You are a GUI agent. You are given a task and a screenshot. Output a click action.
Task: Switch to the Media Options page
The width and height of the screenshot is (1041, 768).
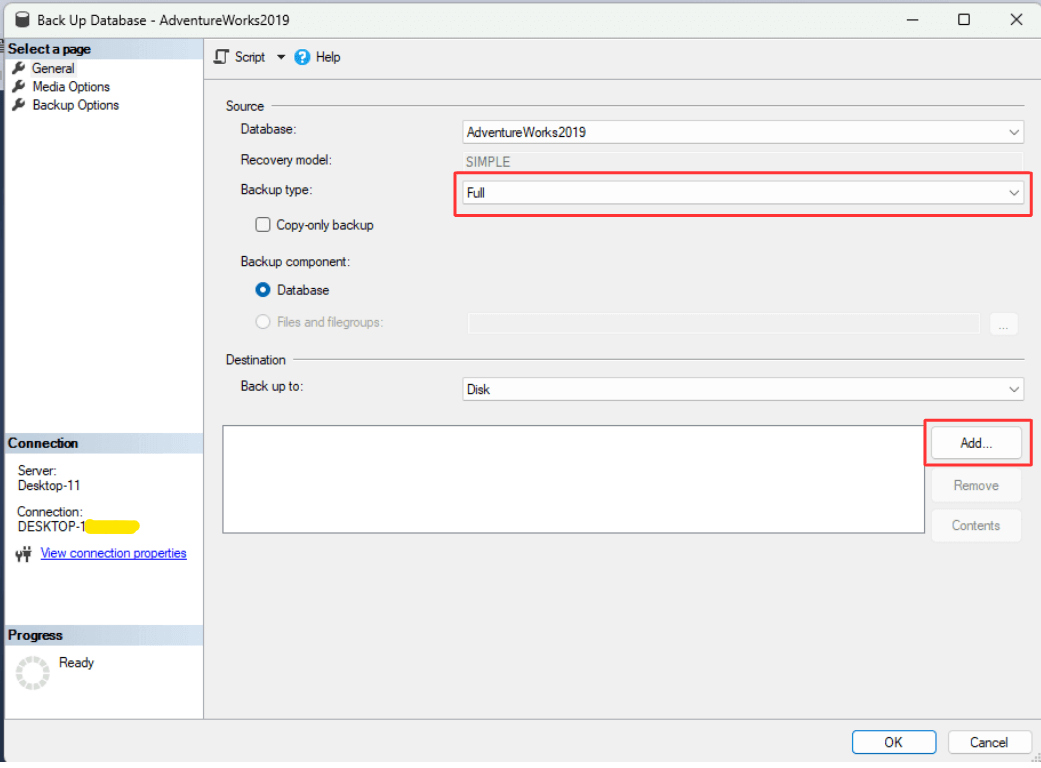click(x=71, y=86)
